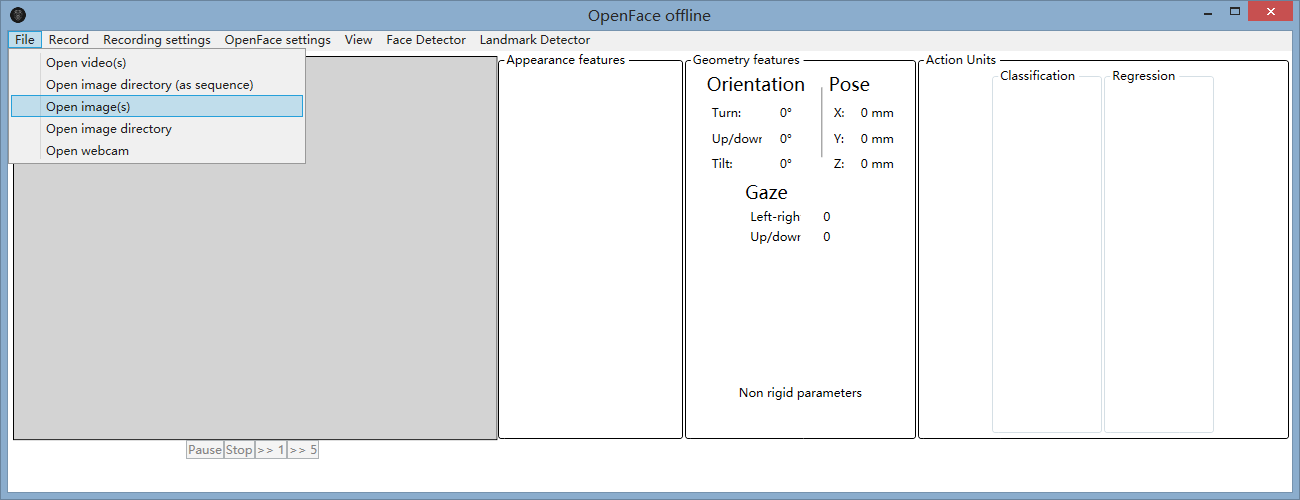Click the Orientation heading

coord(756,85)
